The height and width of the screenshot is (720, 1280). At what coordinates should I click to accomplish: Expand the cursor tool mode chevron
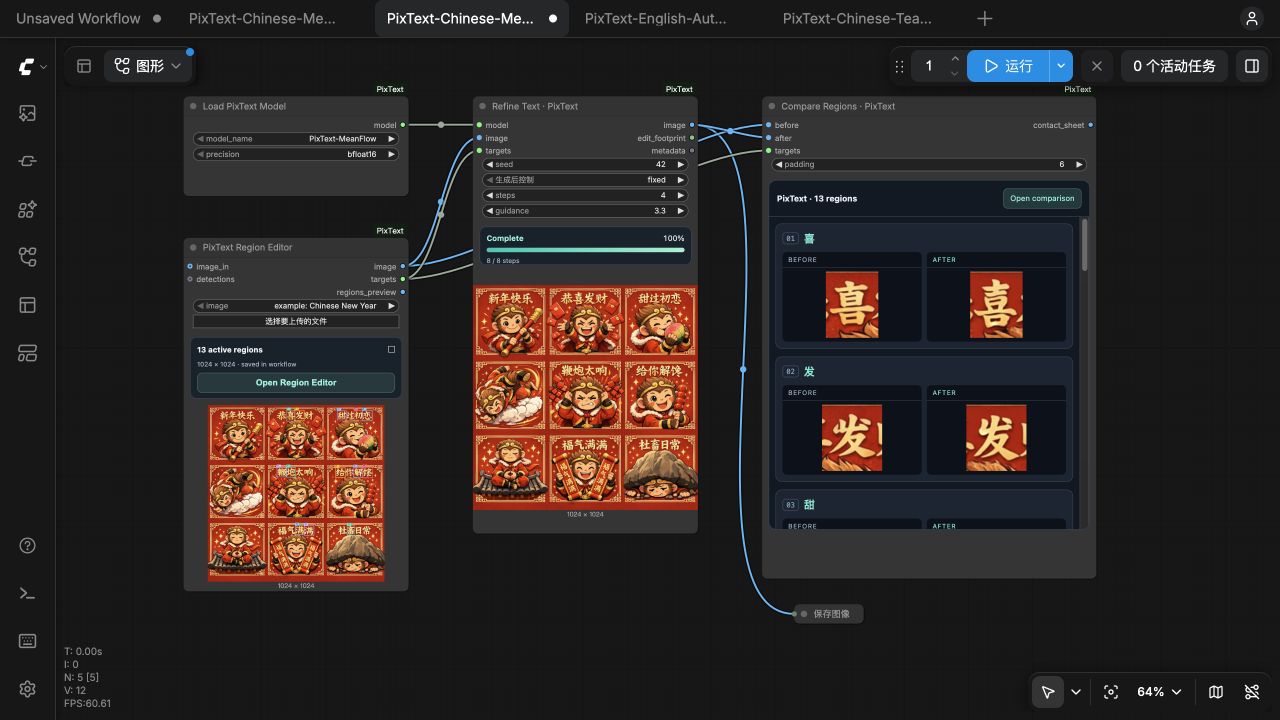[1076, 692]
